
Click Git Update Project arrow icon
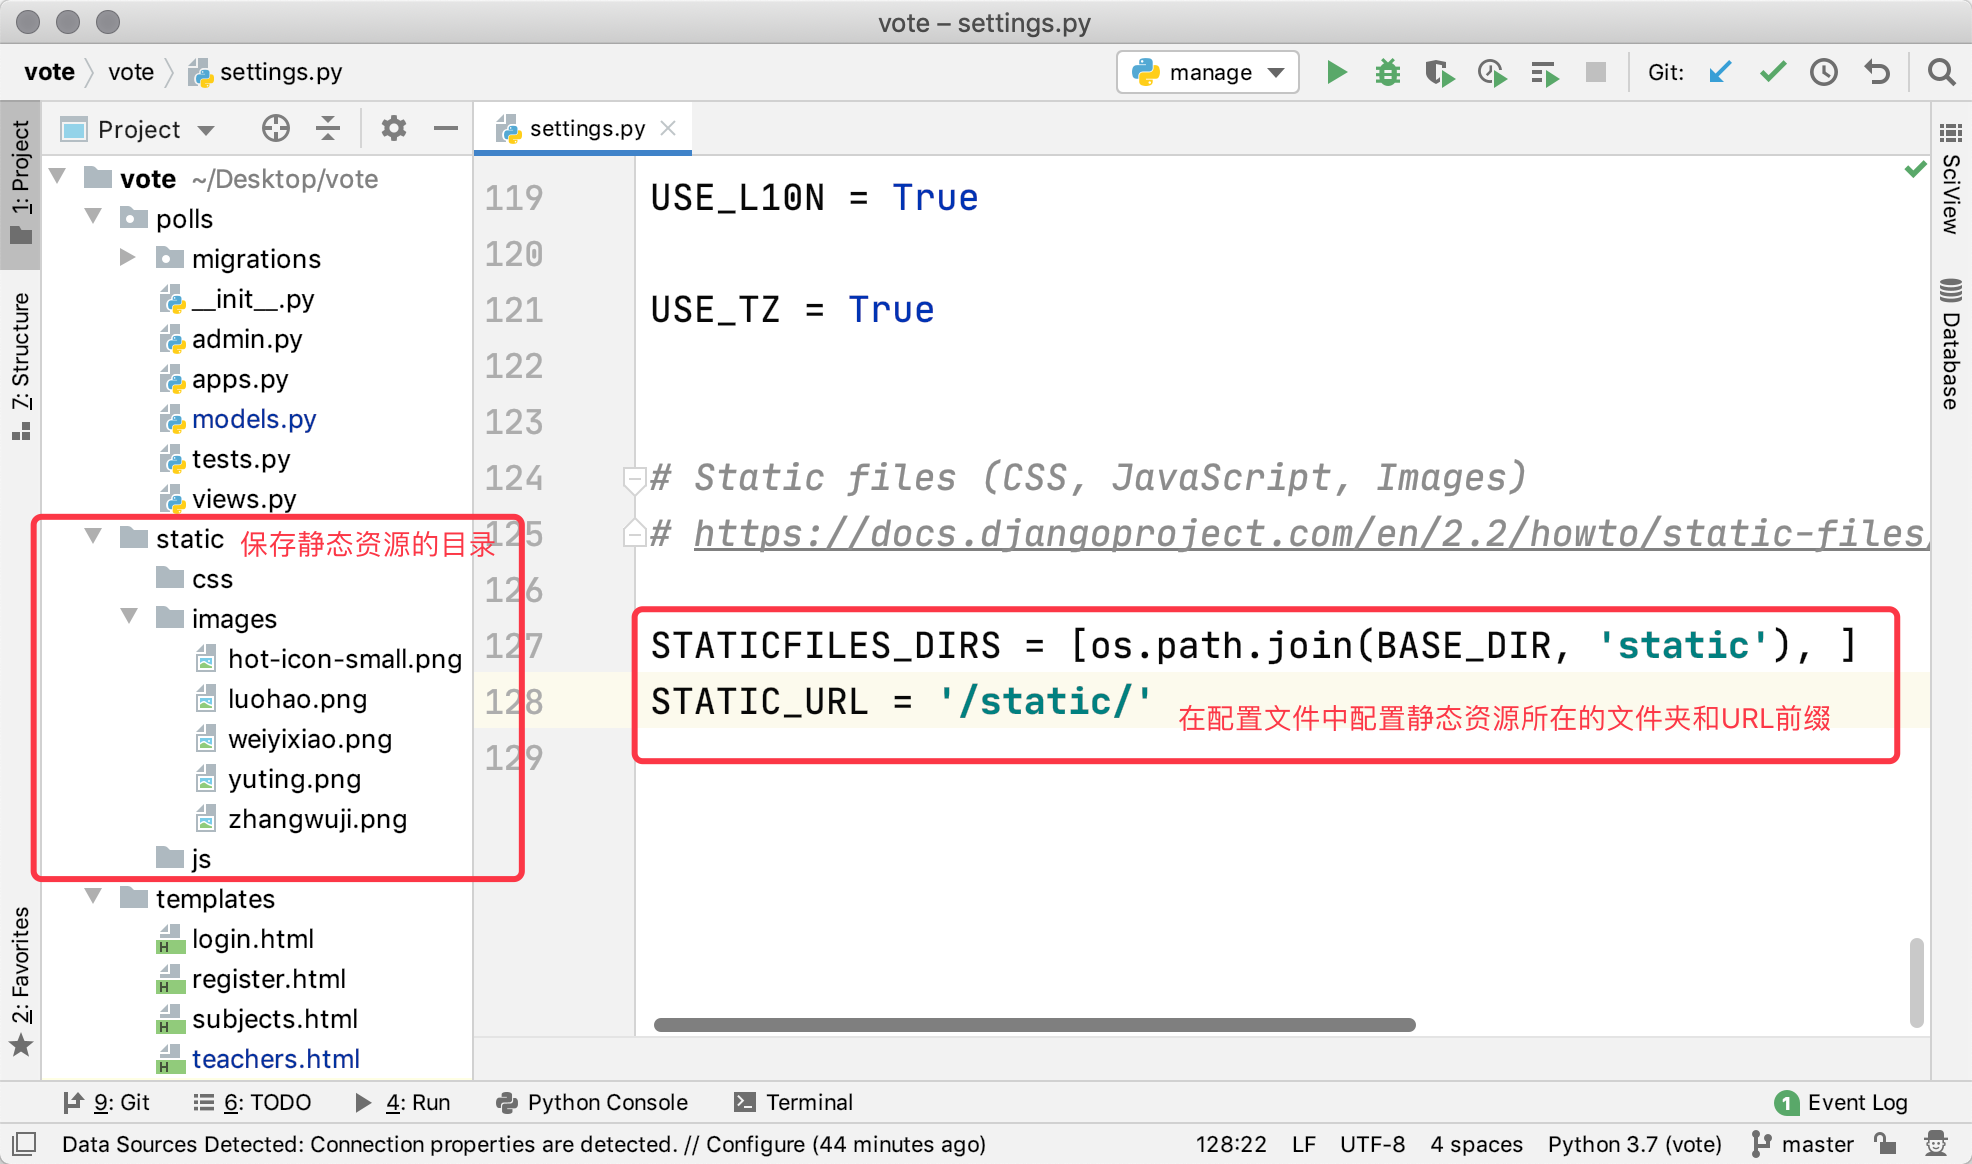pyautogui.click(x=1720, y=72)
